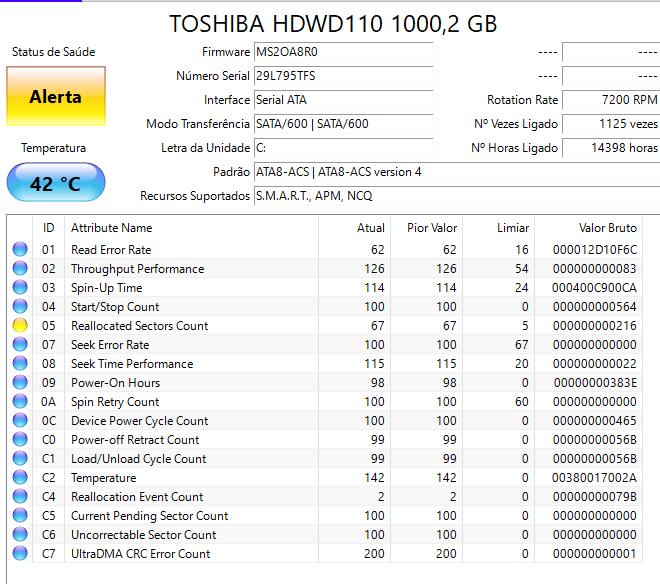
Task: Click the 42 °C temperature indicator
Action: click(56, 183)
